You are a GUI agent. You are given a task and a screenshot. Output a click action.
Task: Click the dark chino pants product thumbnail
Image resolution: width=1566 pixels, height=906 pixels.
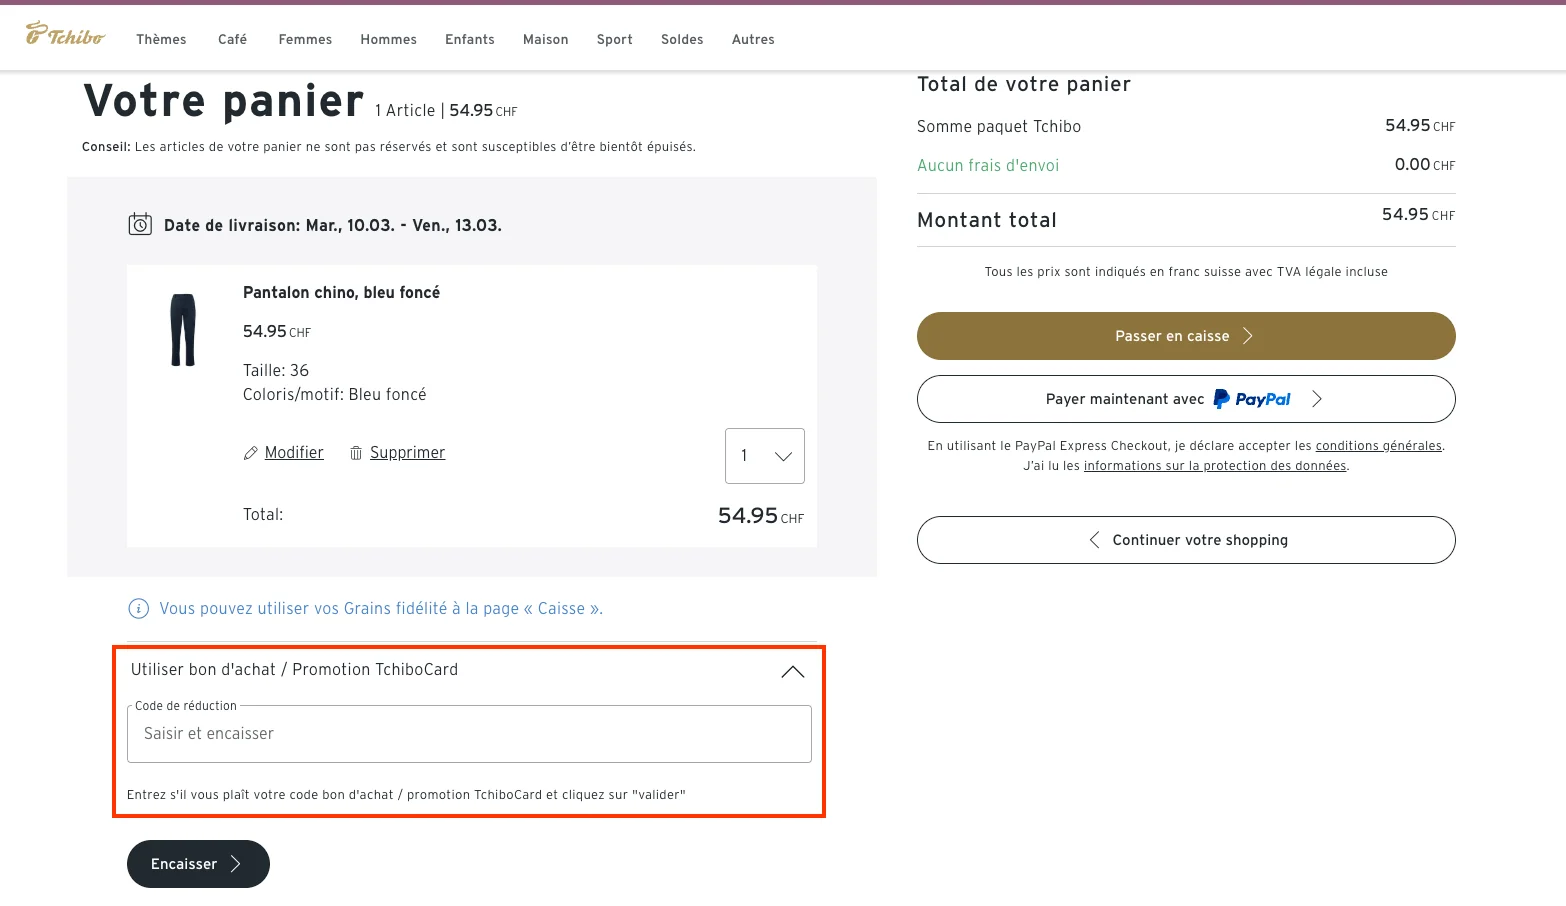click(x=184, y=330)
